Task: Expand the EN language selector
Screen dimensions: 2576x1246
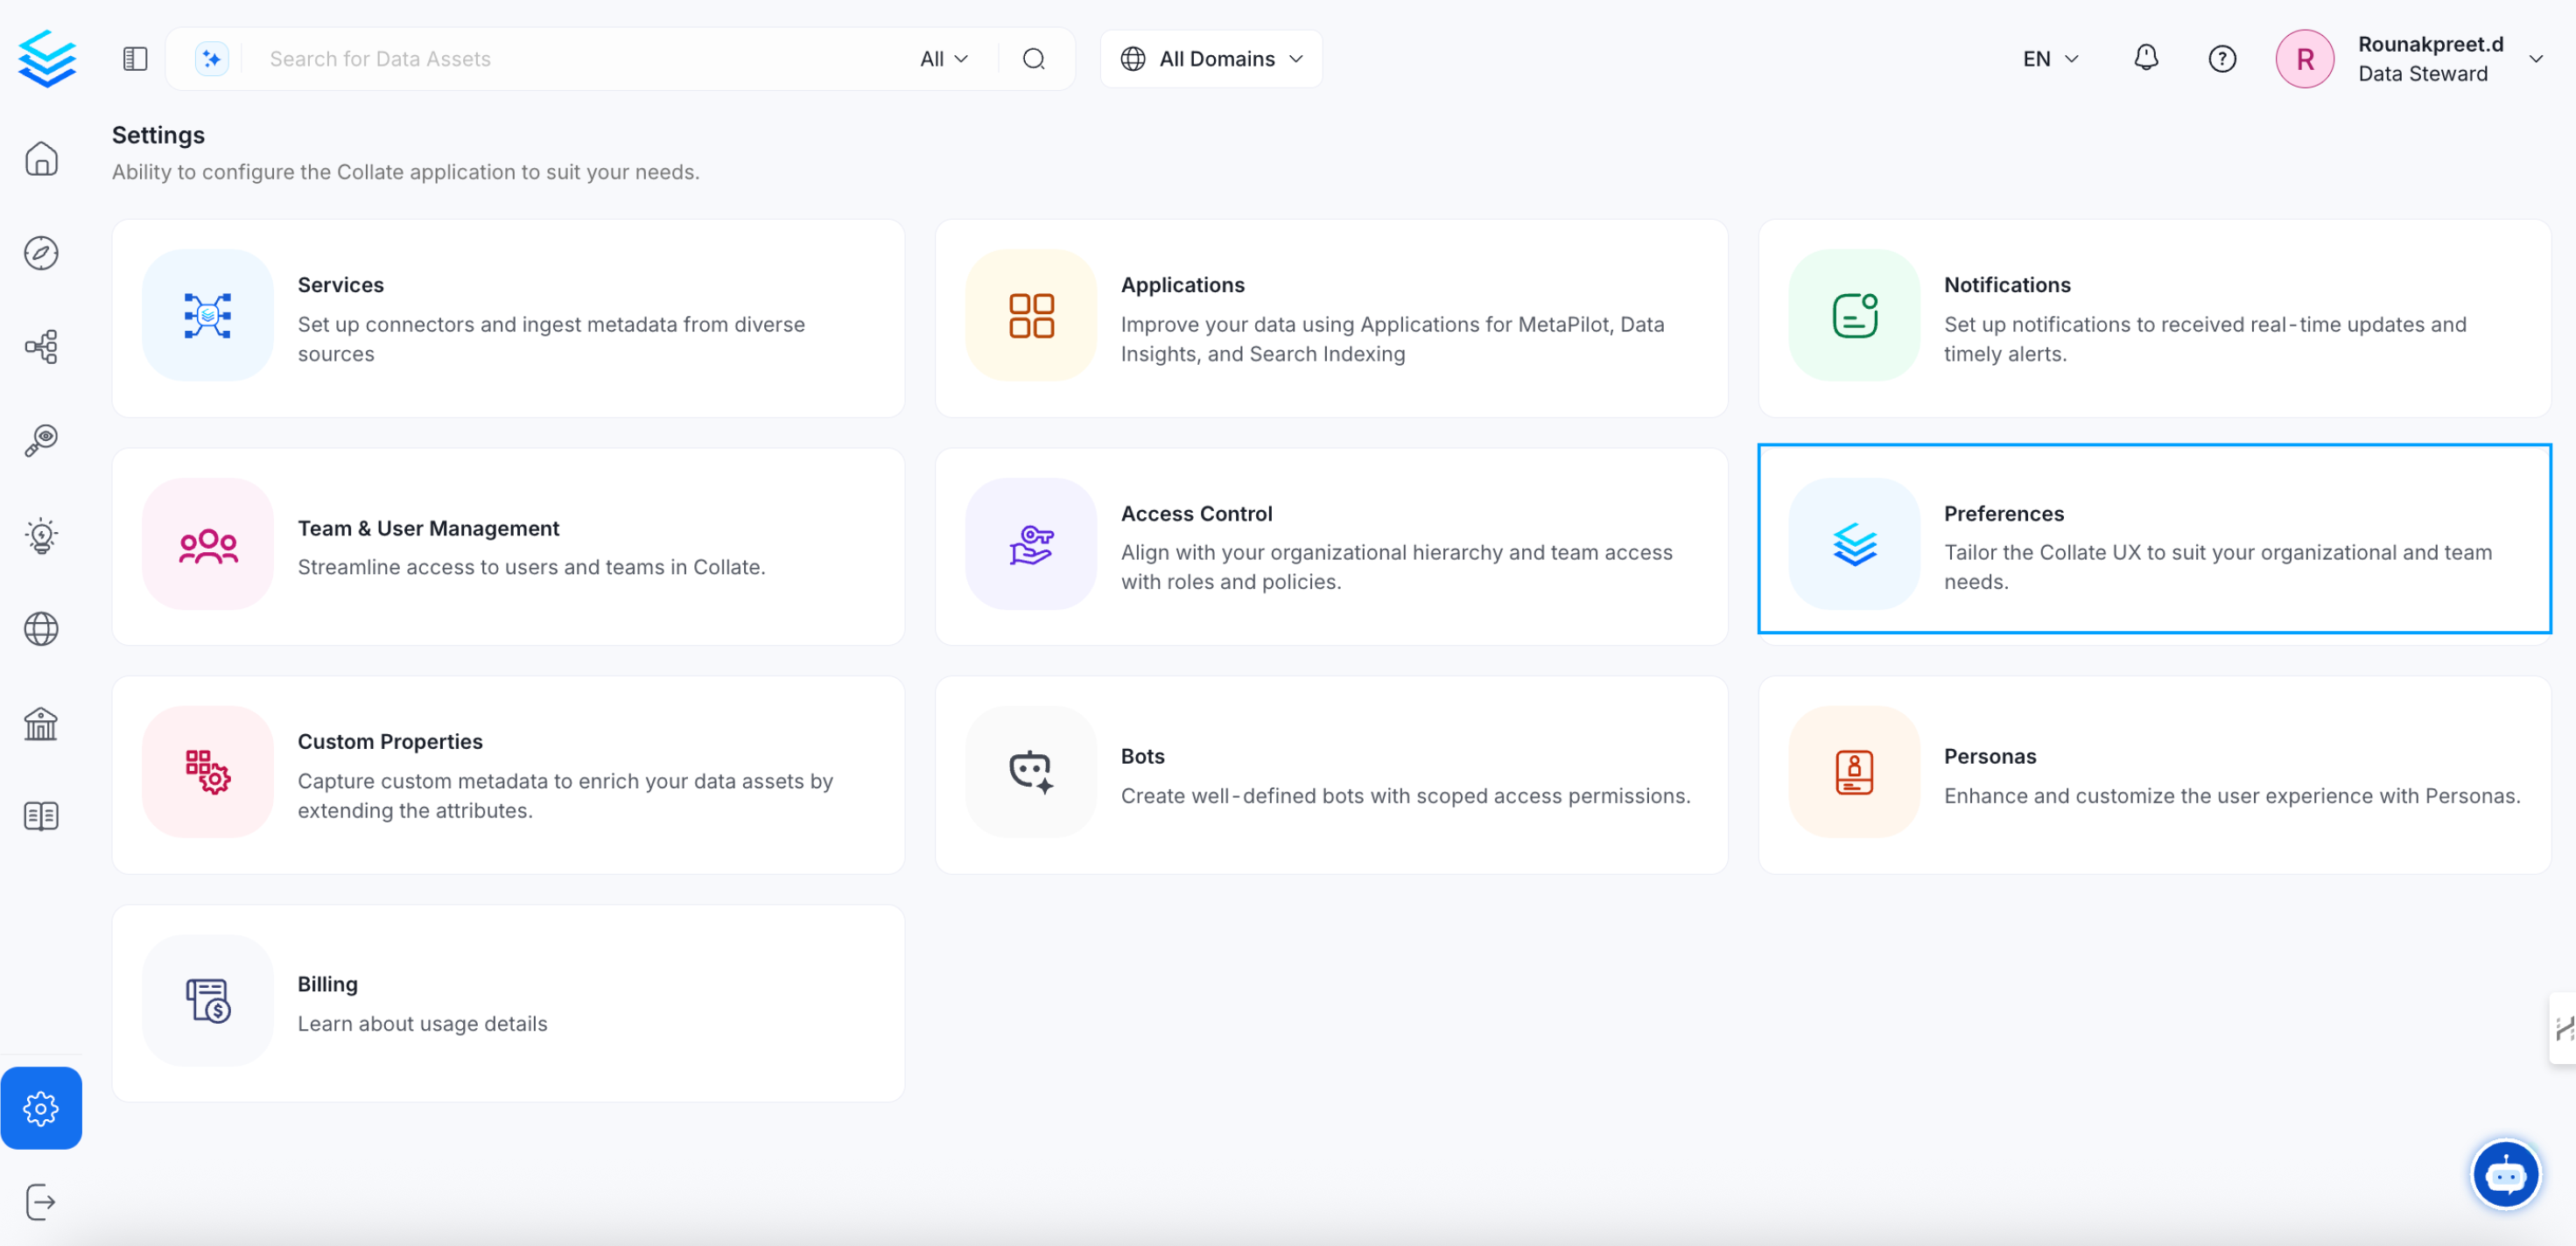Action: (2050, 59)
